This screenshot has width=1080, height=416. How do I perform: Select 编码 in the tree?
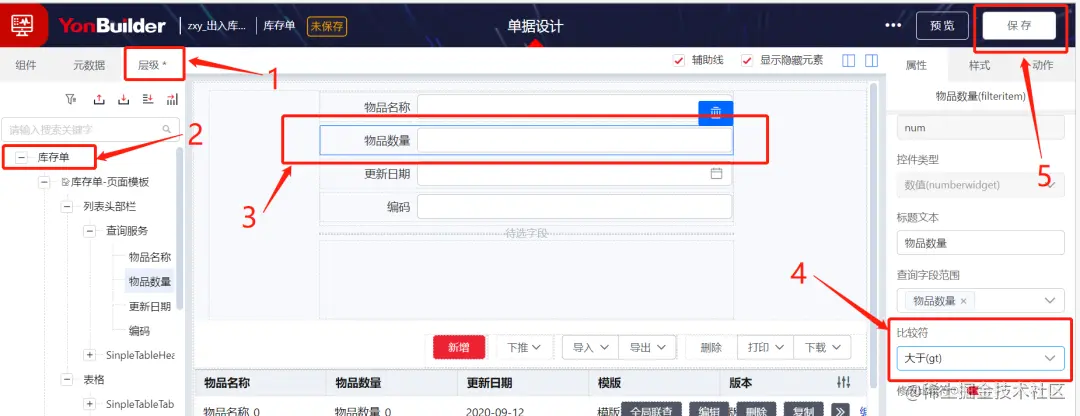[139, 331]
